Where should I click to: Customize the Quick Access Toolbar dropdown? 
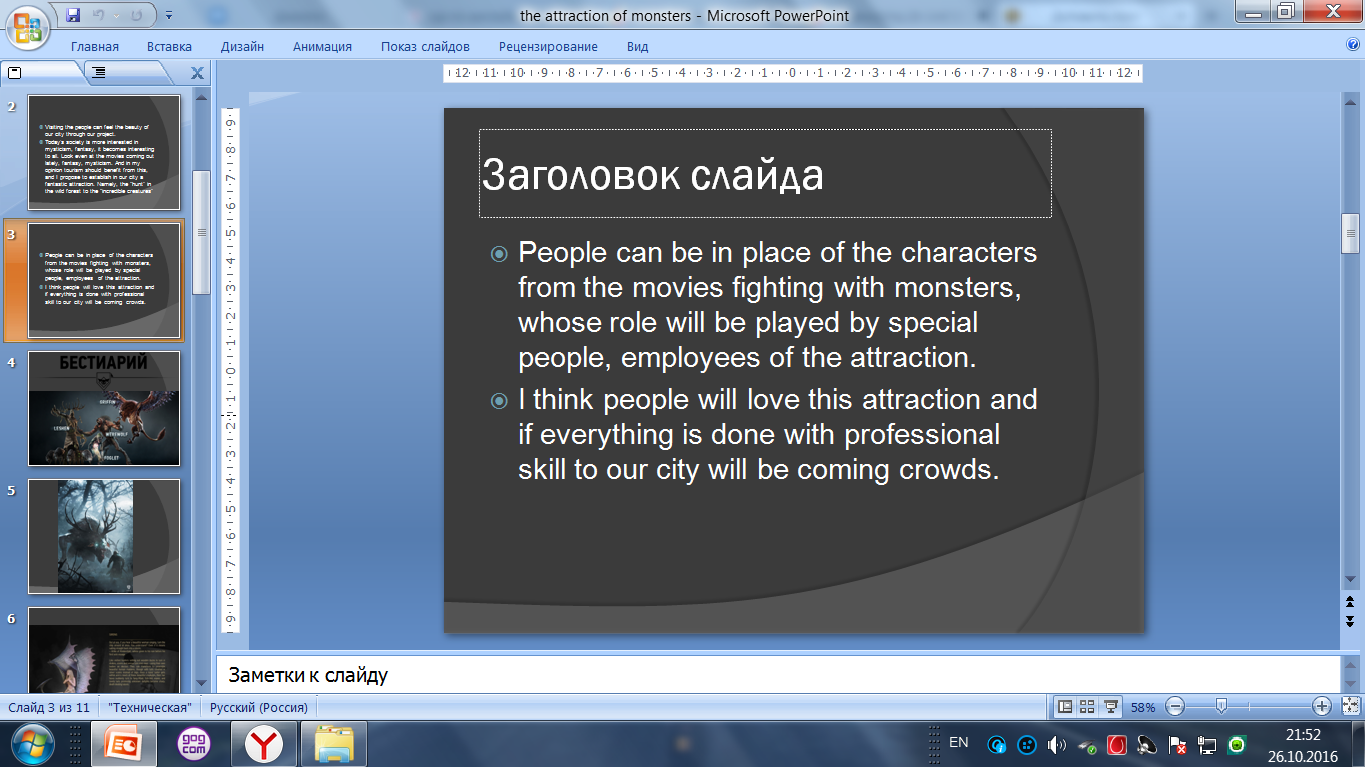point(168,15)
